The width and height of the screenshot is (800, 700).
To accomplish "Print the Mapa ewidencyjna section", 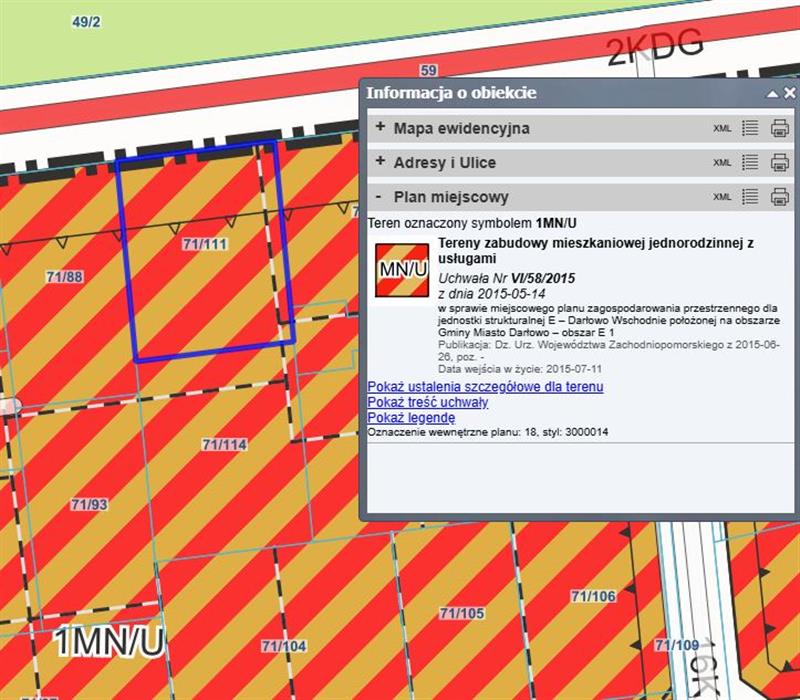I will coord(780,129).
